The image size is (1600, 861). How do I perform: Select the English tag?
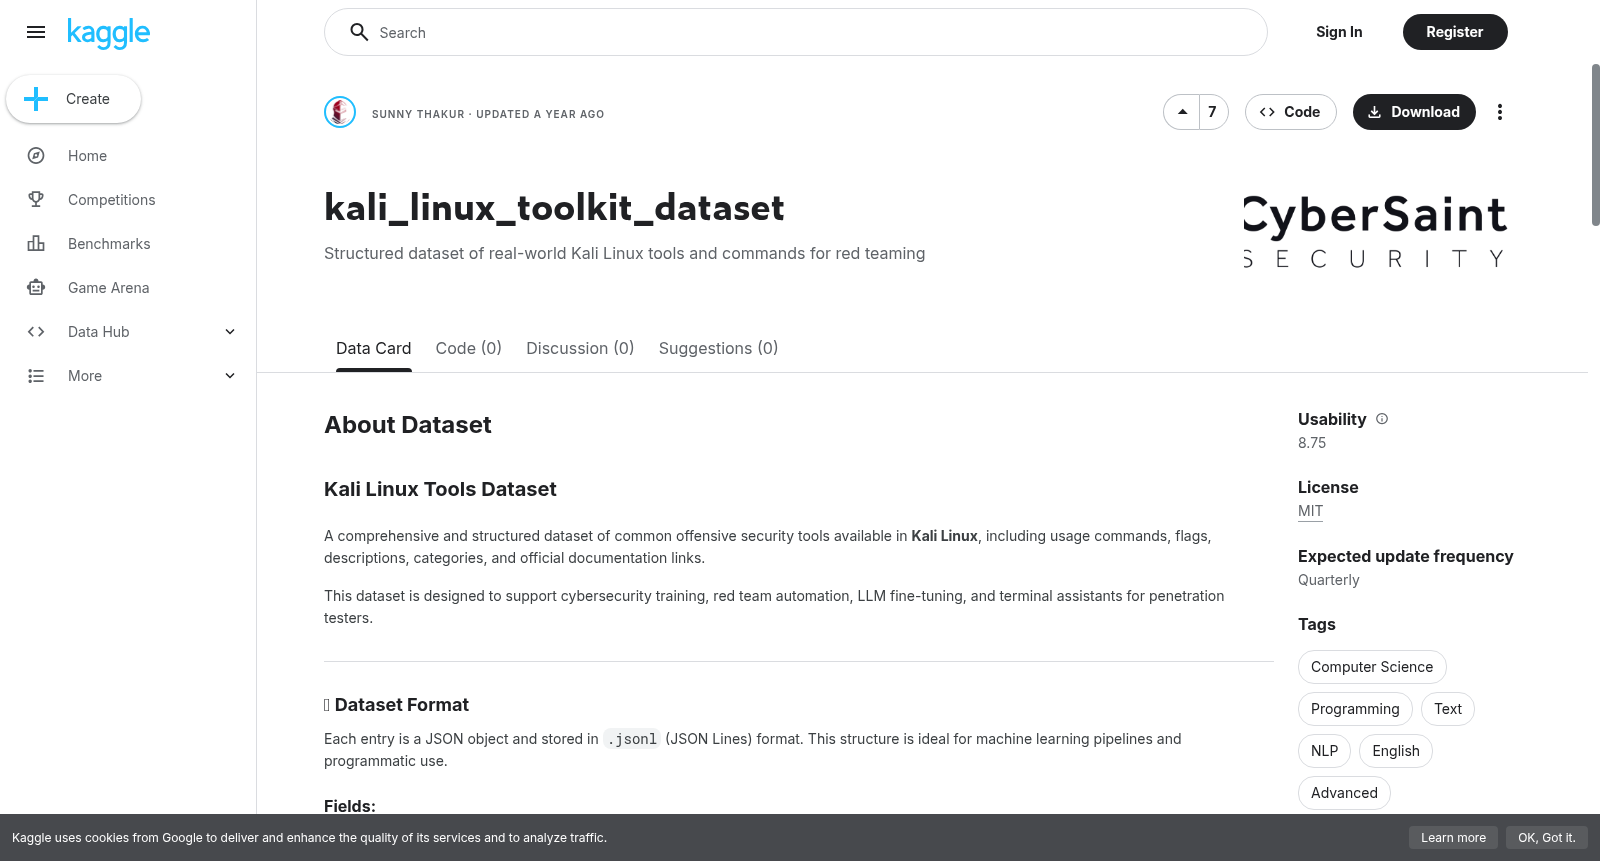tap(1396, 751)
